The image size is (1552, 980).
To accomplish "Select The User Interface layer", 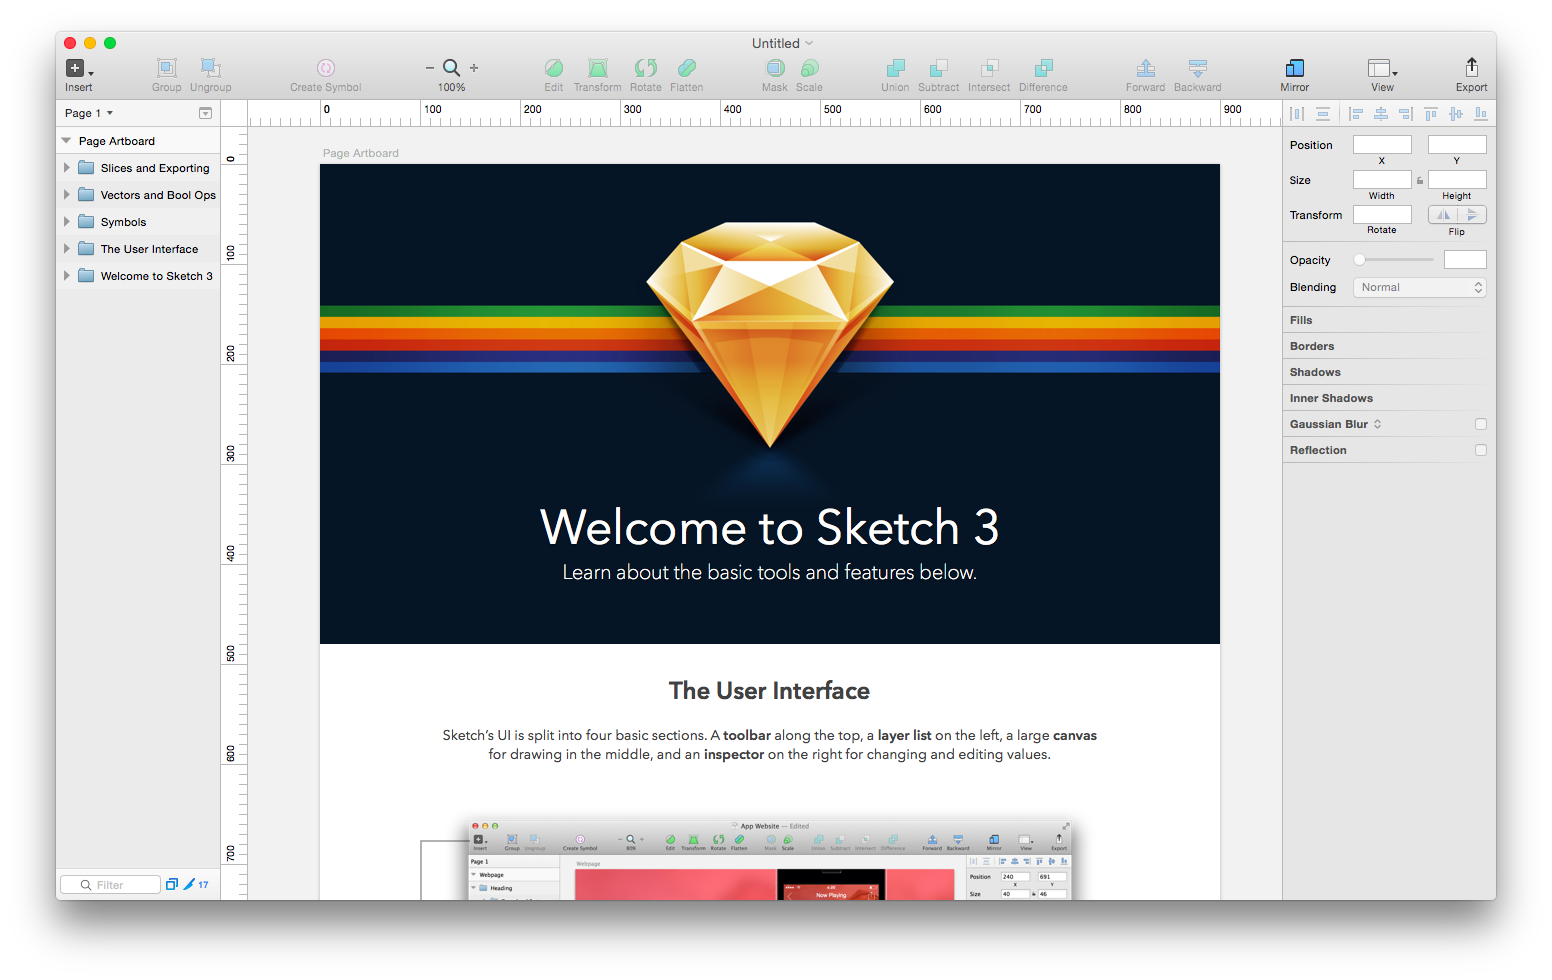I will click(138, 249).
